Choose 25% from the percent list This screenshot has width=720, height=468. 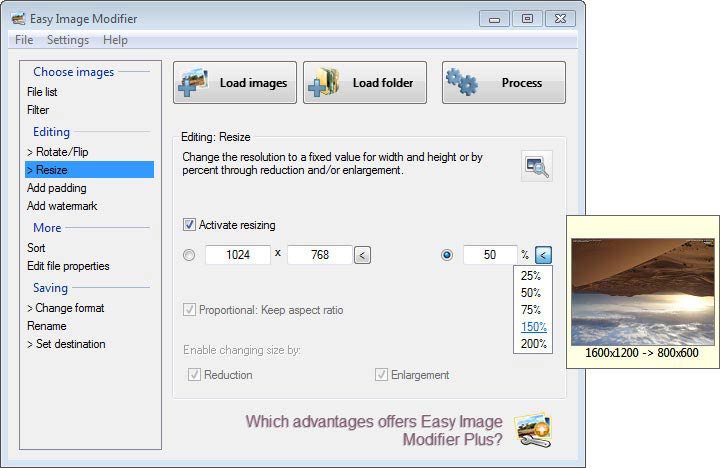pyautogui.click(x=531, y=276)
